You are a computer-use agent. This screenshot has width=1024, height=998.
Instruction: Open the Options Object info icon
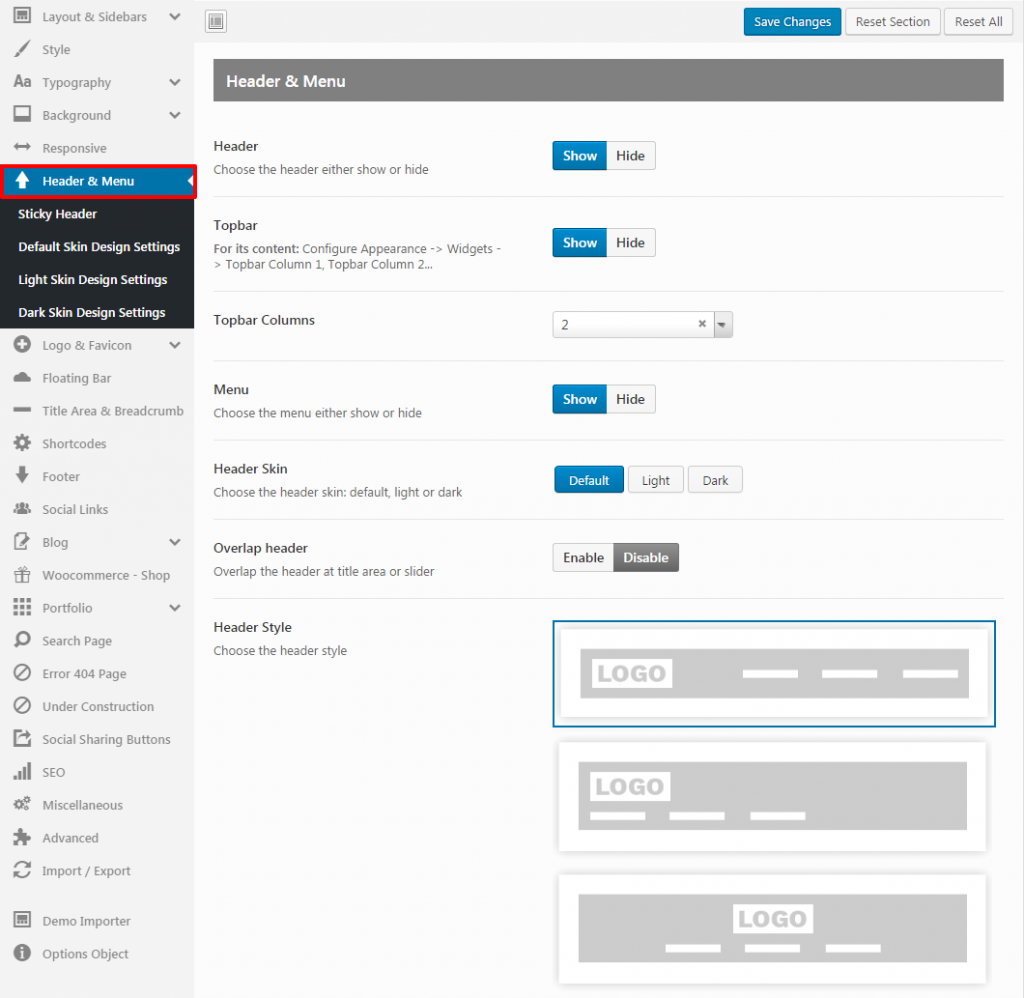coord(22,954)
